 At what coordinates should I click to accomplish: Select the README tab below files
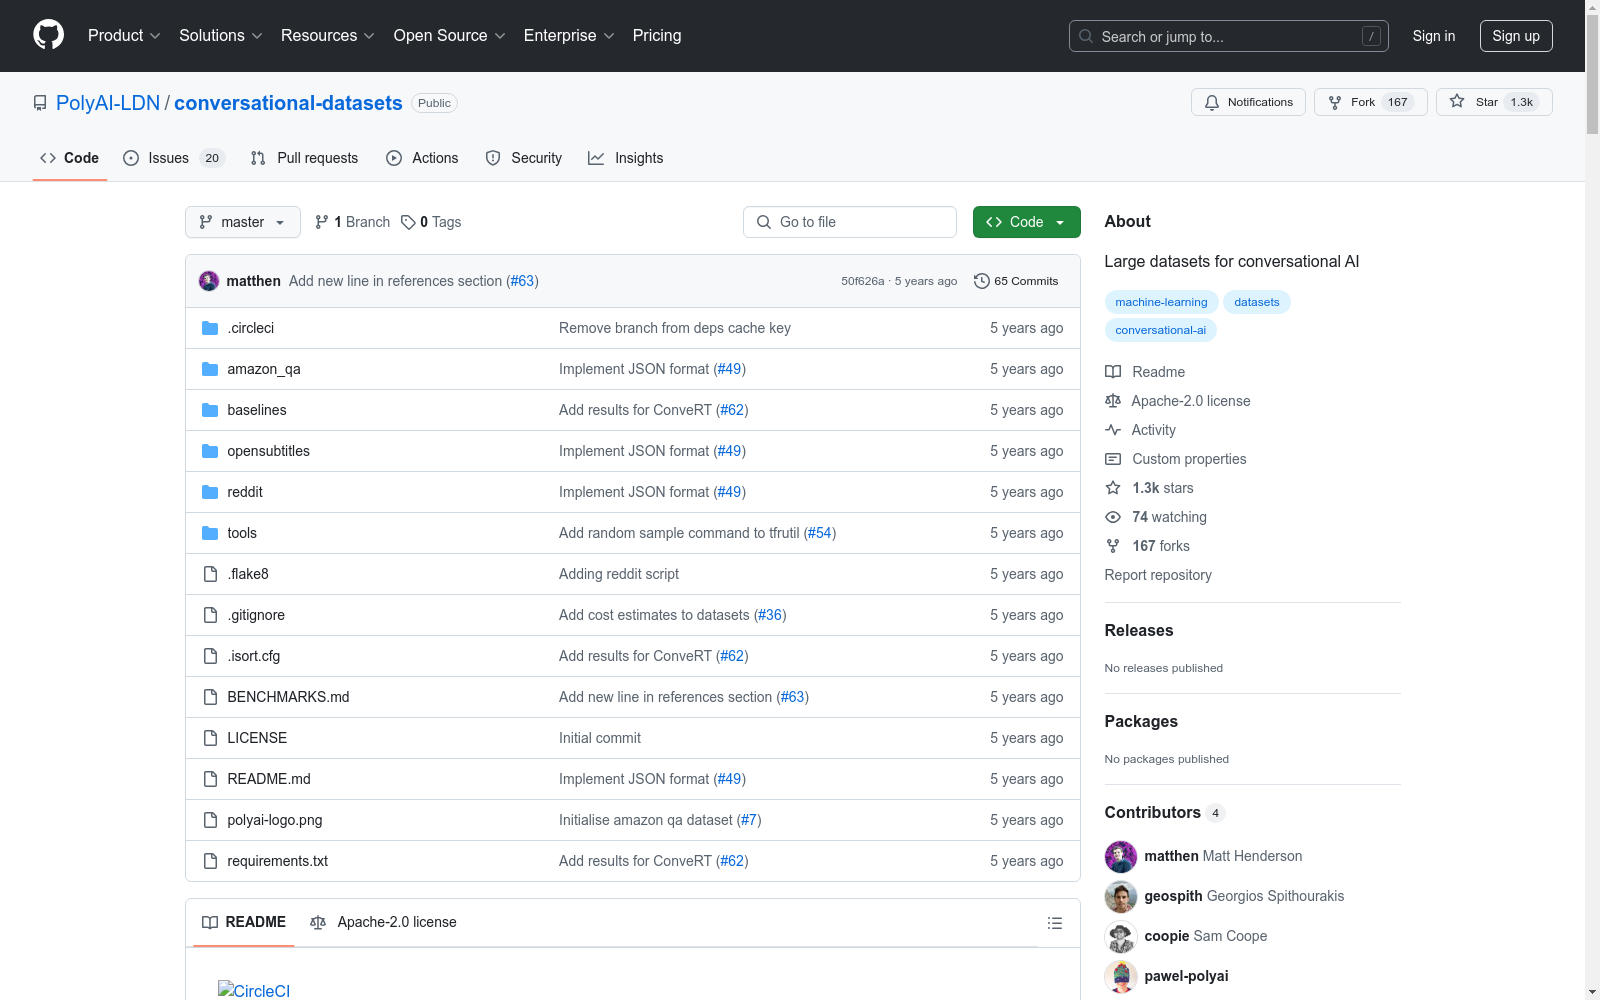coord(244,922)
